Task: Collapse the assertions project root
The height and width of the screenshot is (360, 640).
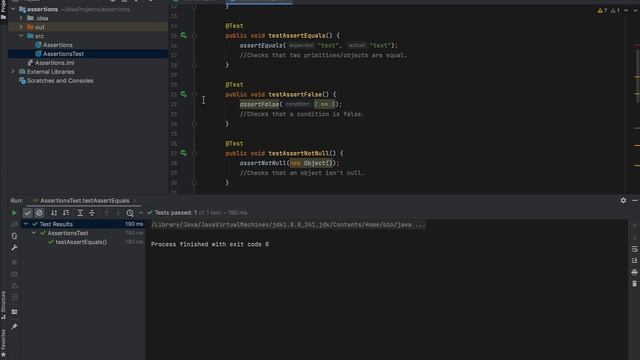Action: point(13,9)
